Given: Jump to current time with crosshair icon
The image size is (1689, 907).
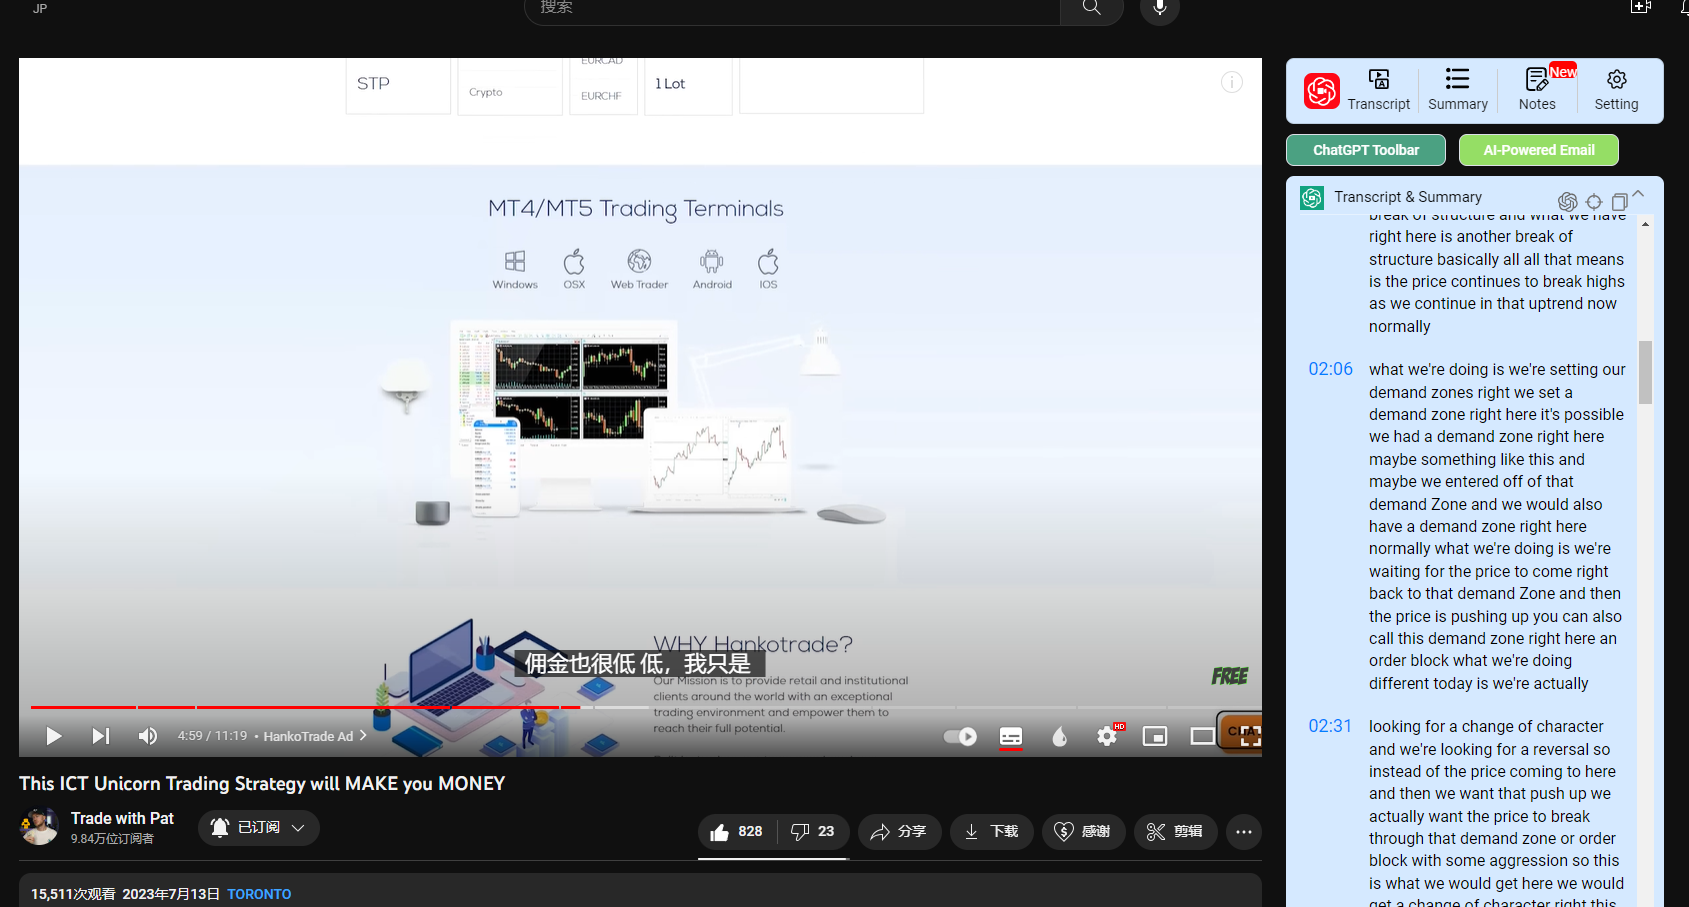Looking at the screenshot, I should 1594,201.
